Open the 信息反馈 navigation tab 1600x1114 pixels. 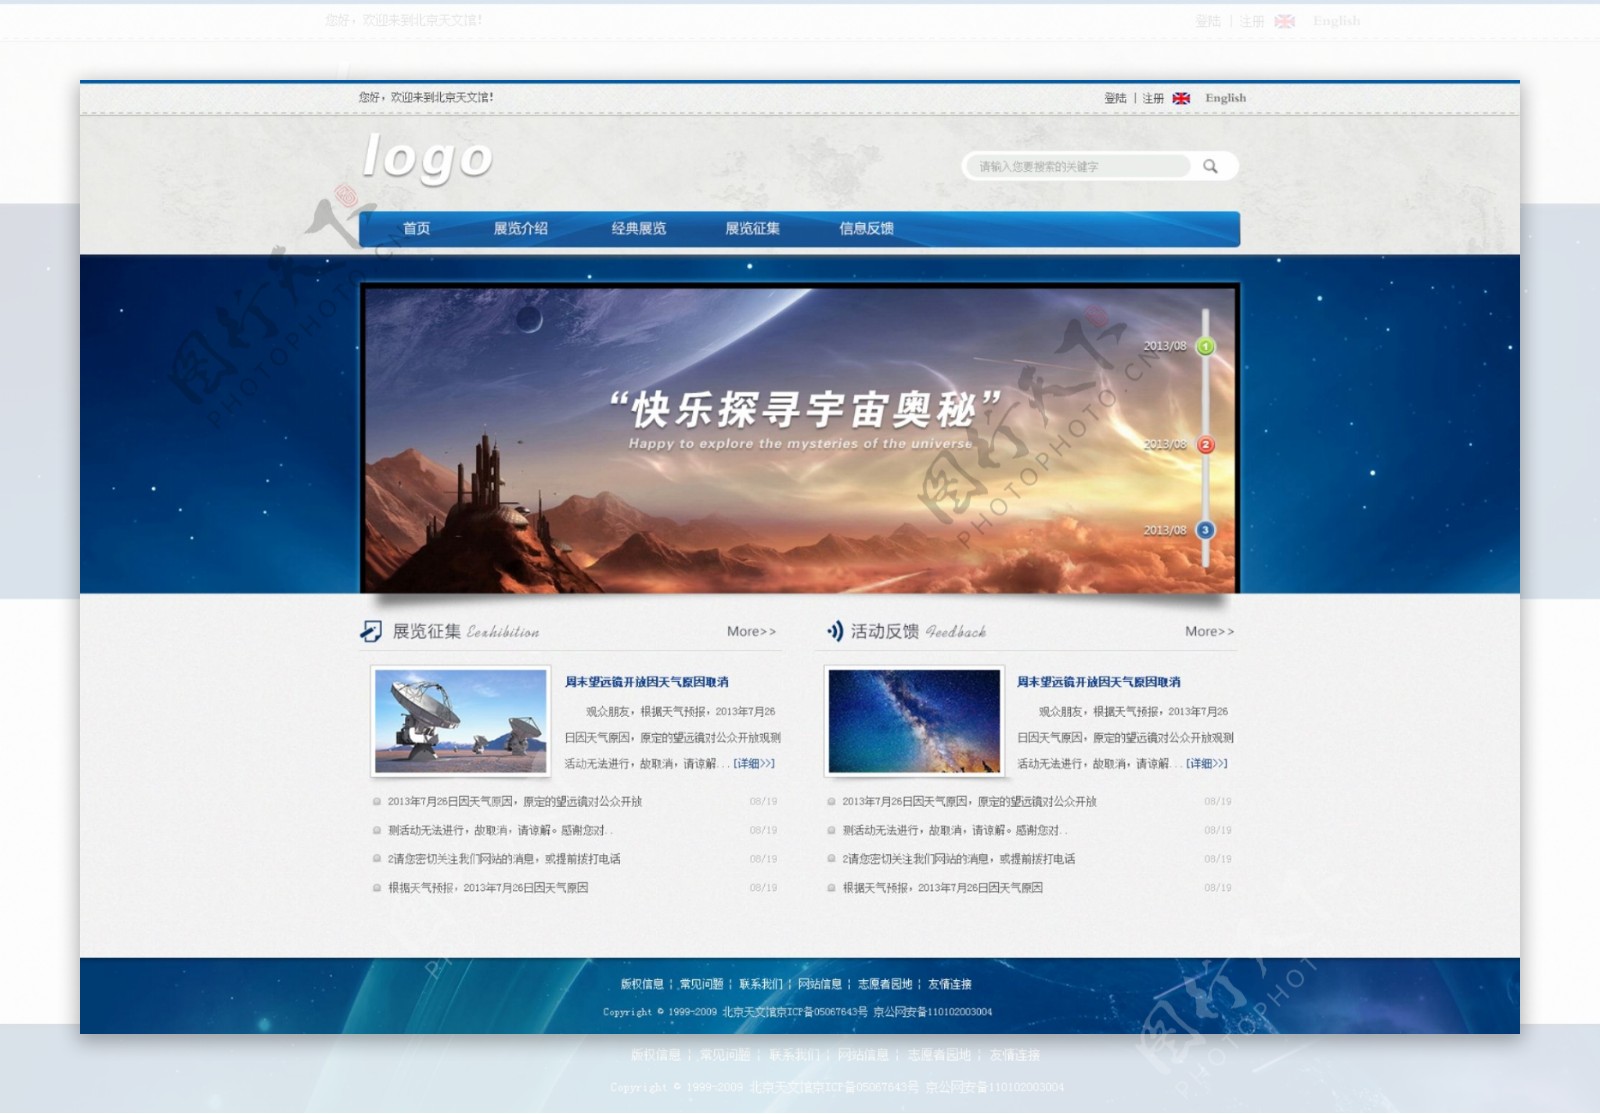(x=866, y=228)
